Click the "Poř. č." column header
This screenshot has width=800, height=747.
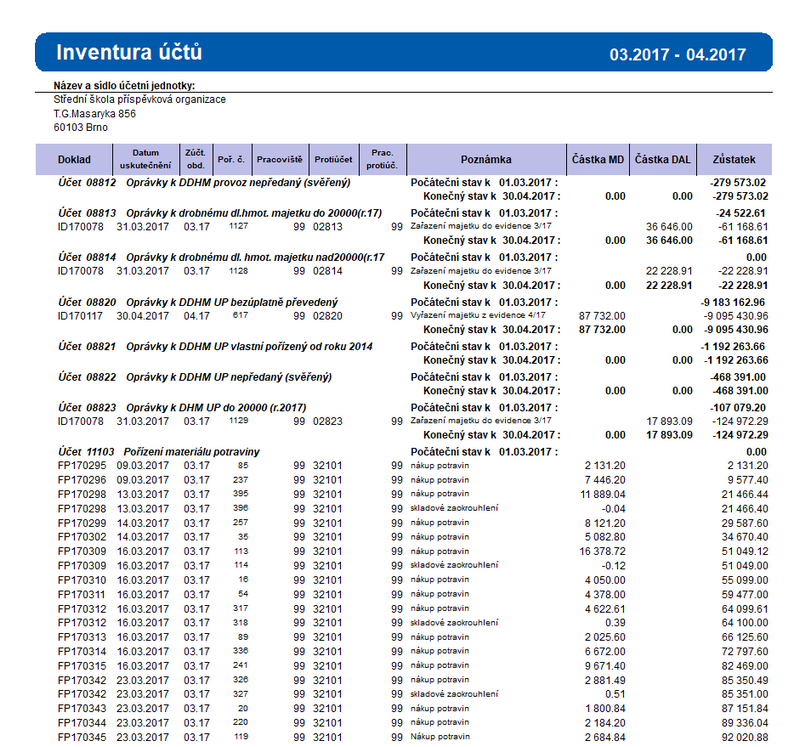pos(231,160)
